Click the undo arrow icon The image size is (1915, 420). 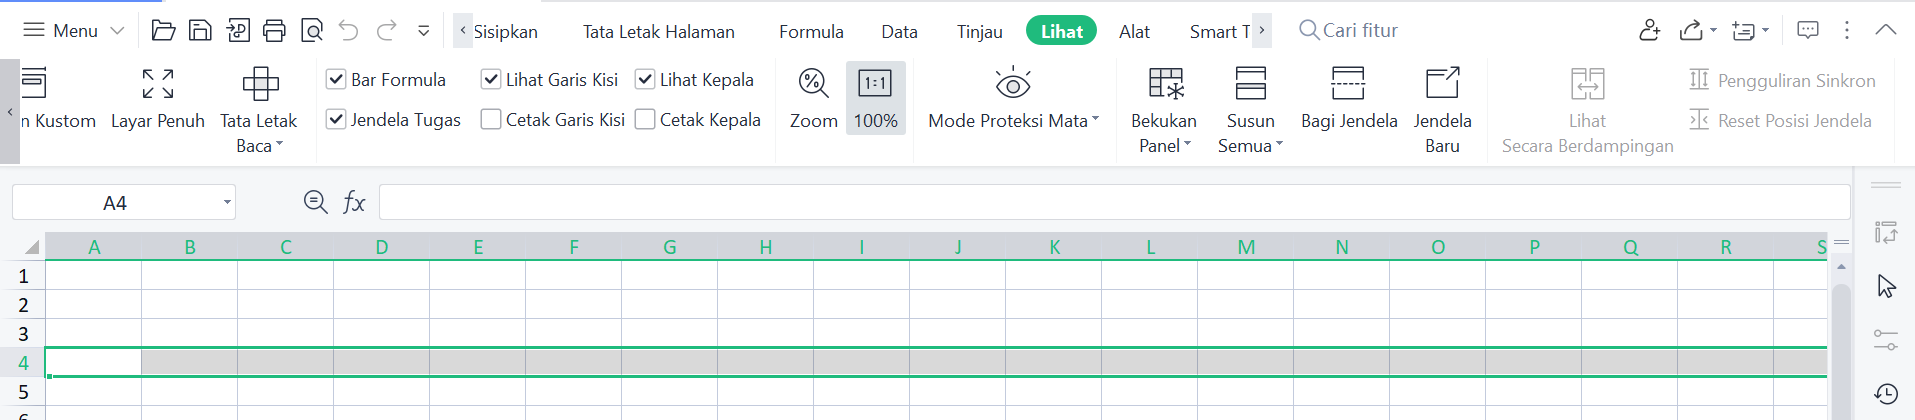pos(348,31)
